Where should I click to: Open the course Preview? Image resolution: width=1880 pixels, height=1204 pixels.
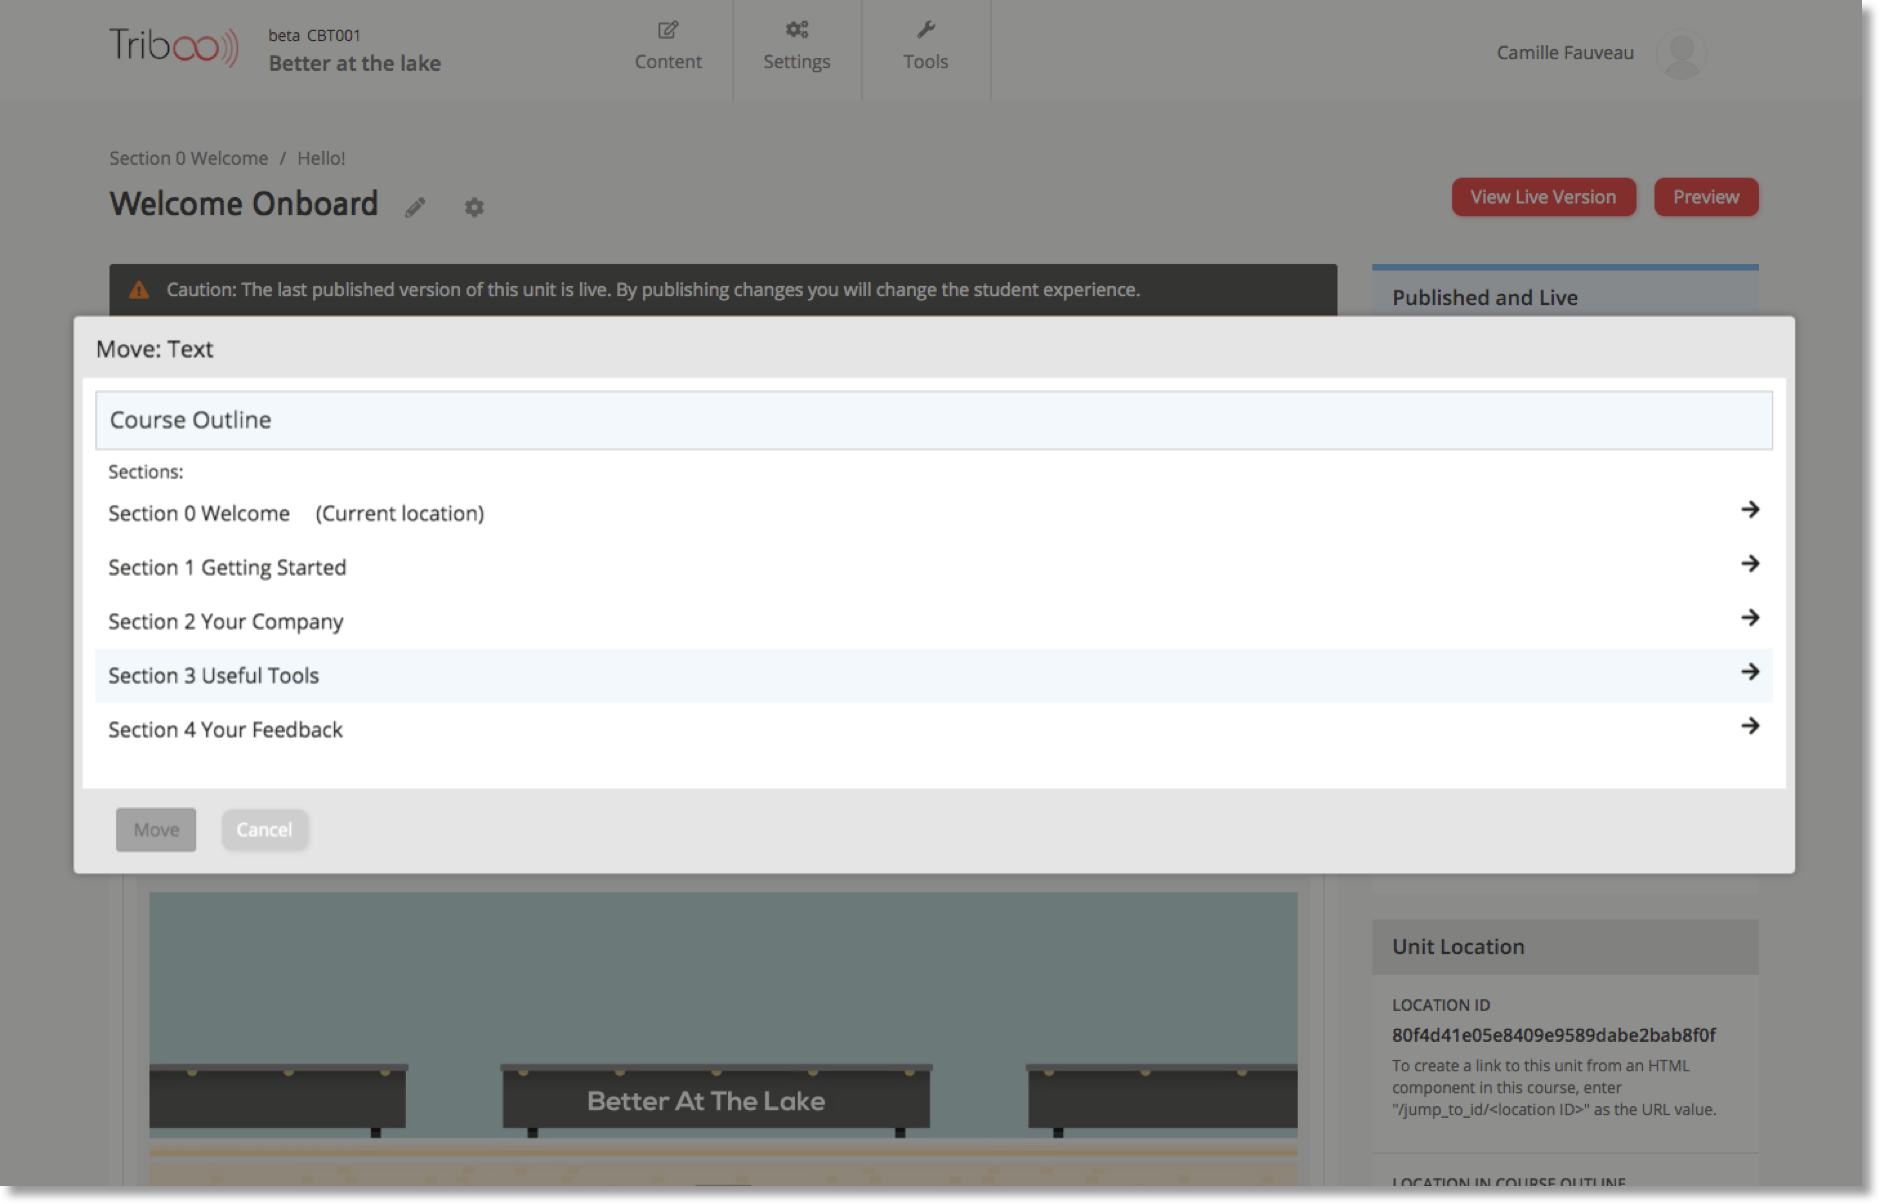click(x=1705, y=196)
